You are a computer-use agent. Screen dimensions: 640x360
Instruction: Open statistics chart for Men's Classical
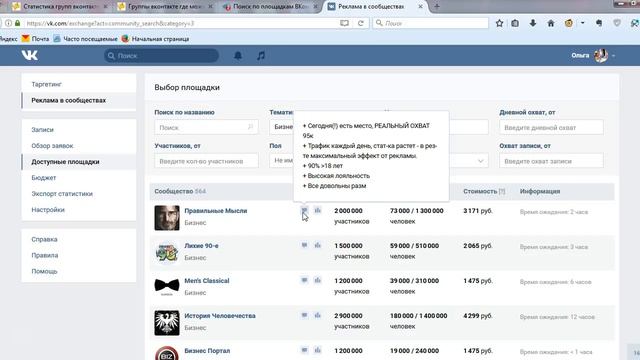(318, 280)
